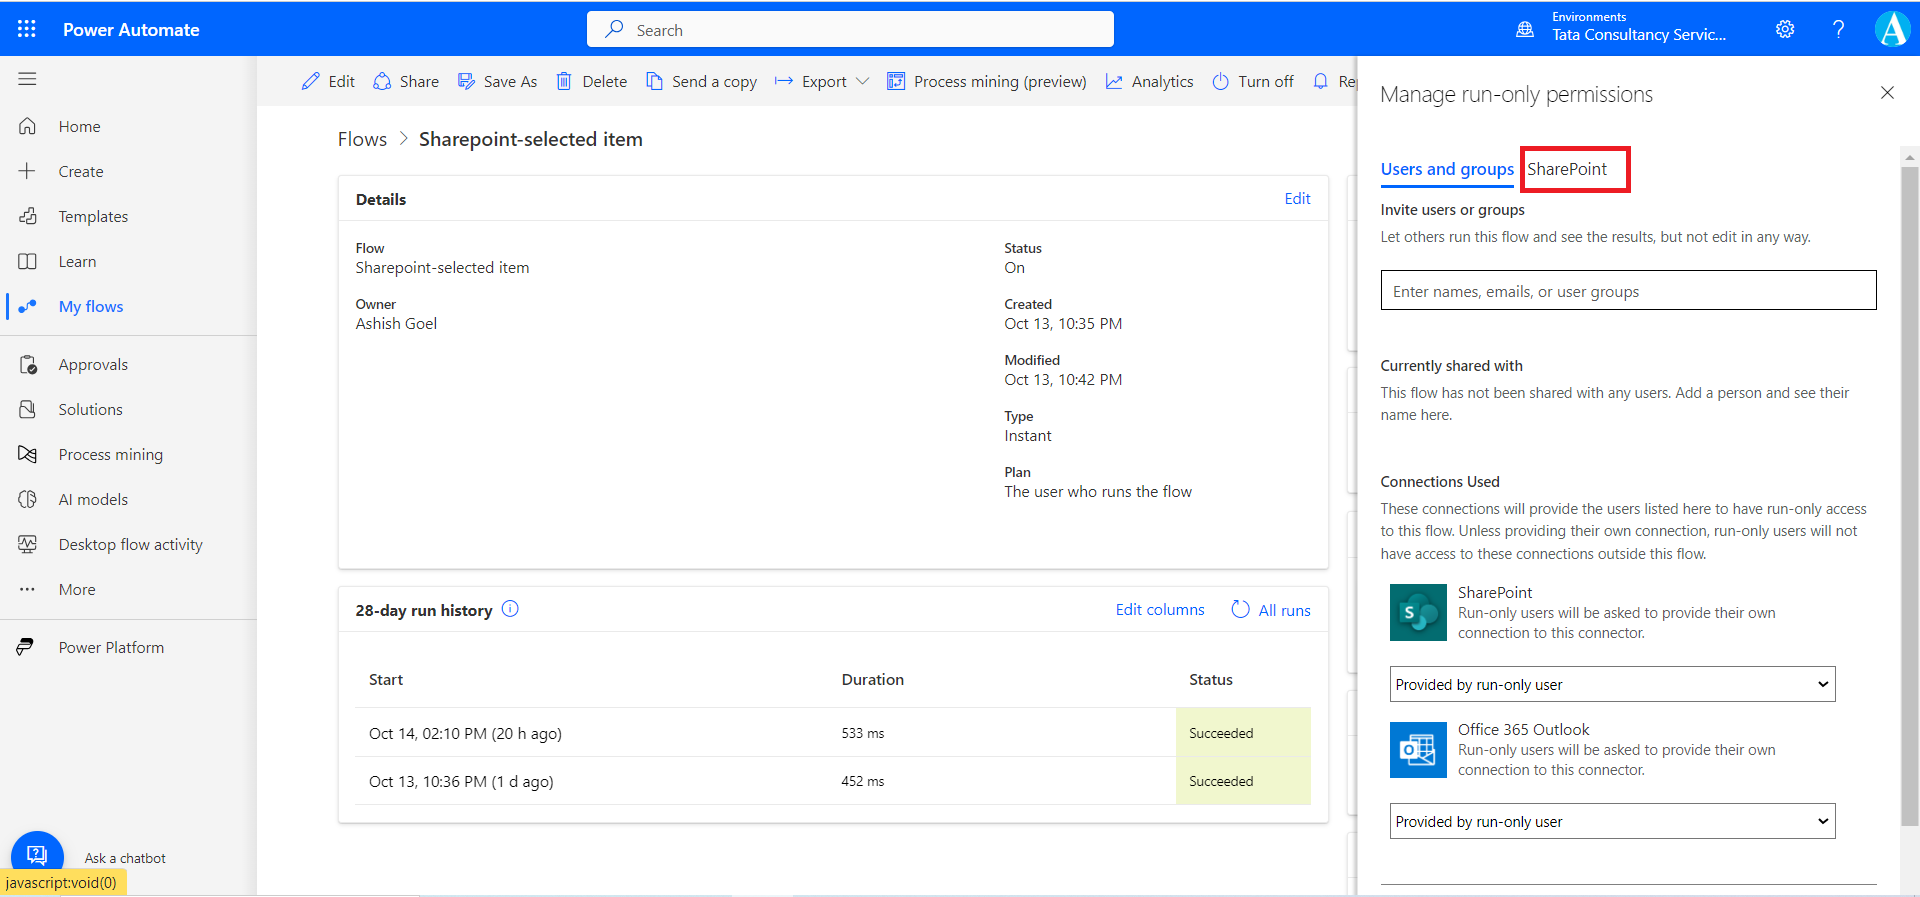1920x897 pixels.
Task: Open SharePoint connection provider dropdown
Action: click(1612, 684)
